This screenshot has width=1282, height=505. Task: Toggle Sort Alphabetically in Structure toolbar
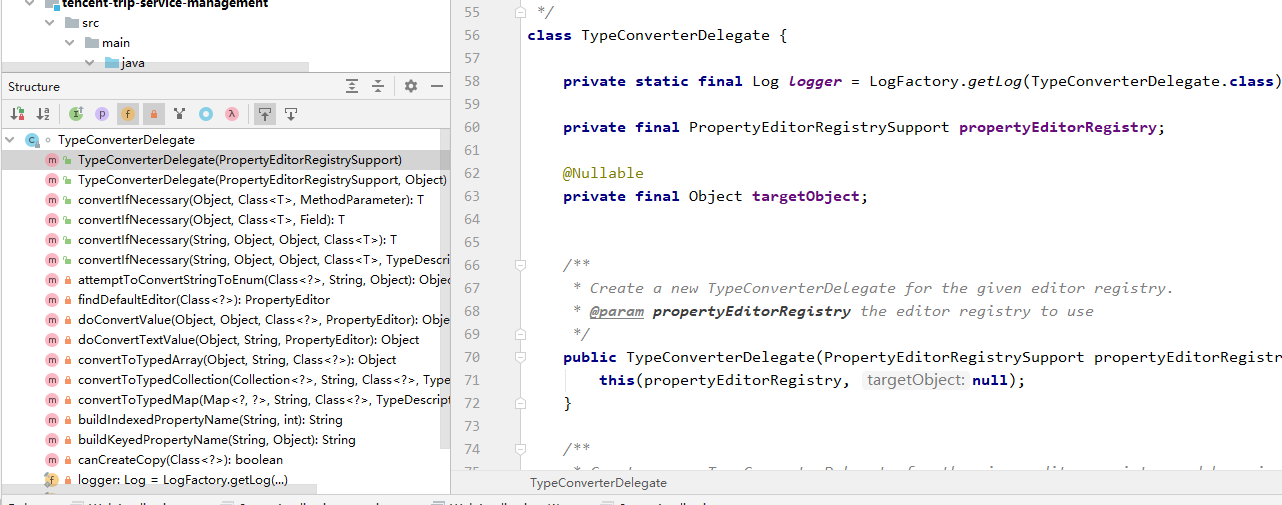pos(43,114)
